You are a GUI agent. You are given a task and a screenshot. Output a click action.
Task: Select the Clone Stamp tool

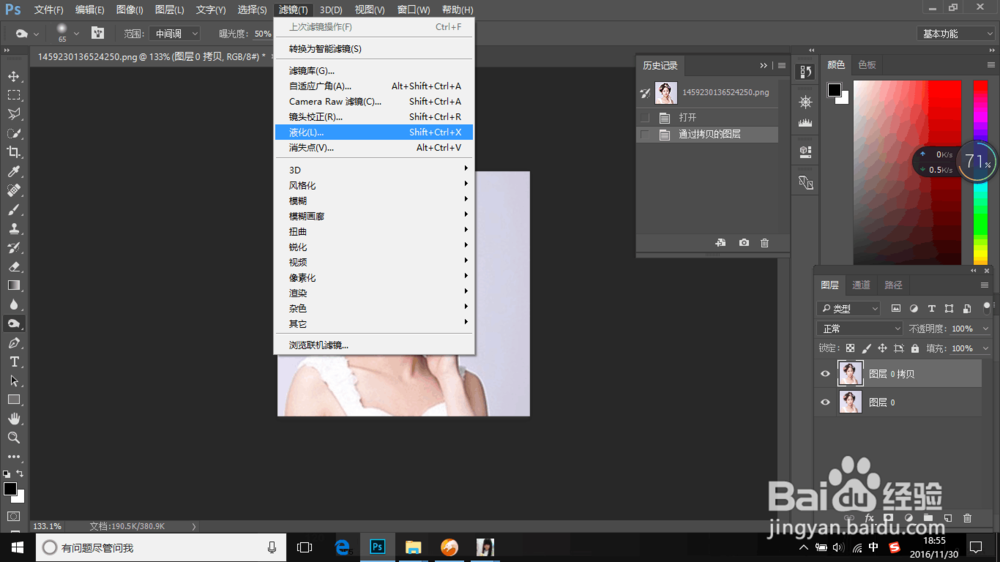point(13,228)
